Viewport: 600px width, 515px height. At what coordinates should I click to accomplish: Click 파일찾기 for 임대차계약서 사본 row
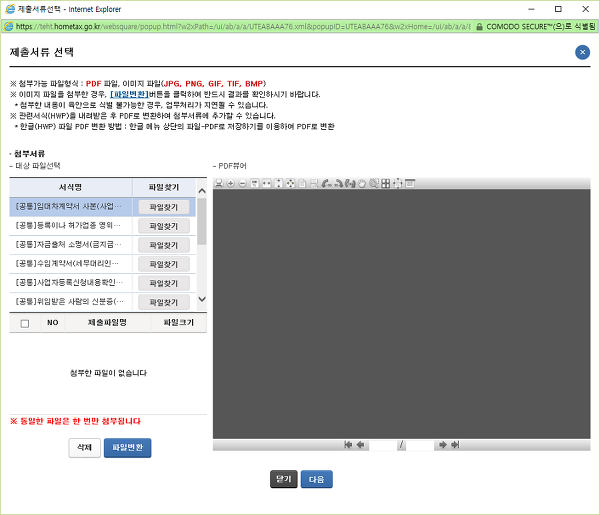164,207
